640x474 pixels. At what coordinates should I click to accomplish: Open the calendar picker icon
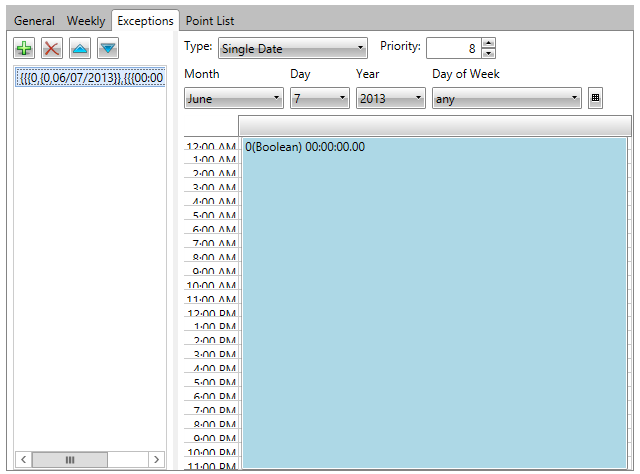click(595, 98)
